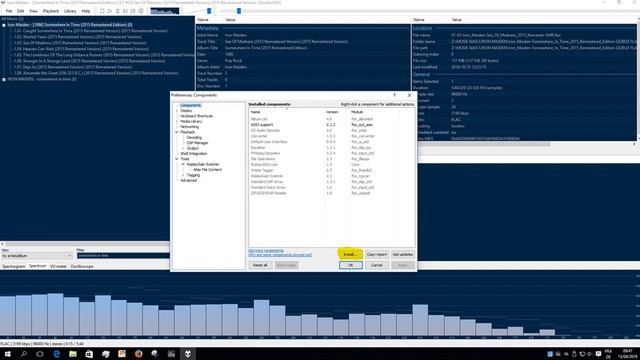Select the ASIO support component row
Screen dimensions: 640x360
[331, 124]
